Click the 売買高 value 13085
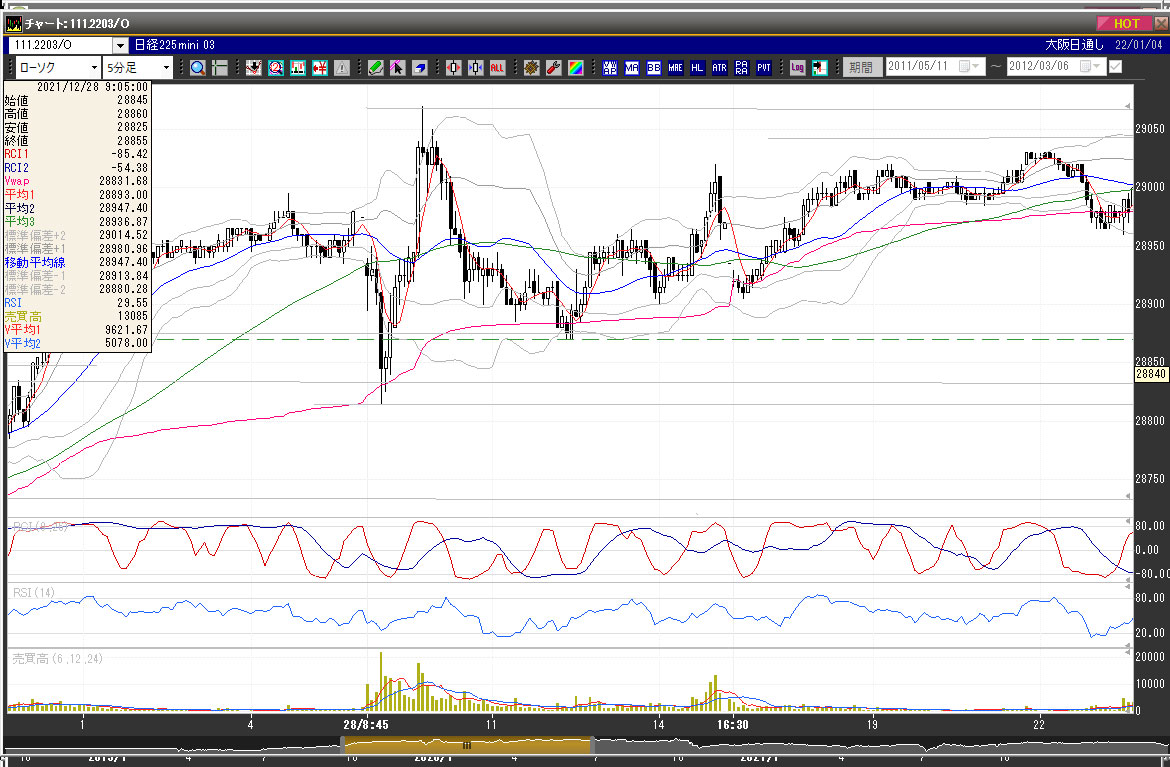1170x767 pixels. 133,316
